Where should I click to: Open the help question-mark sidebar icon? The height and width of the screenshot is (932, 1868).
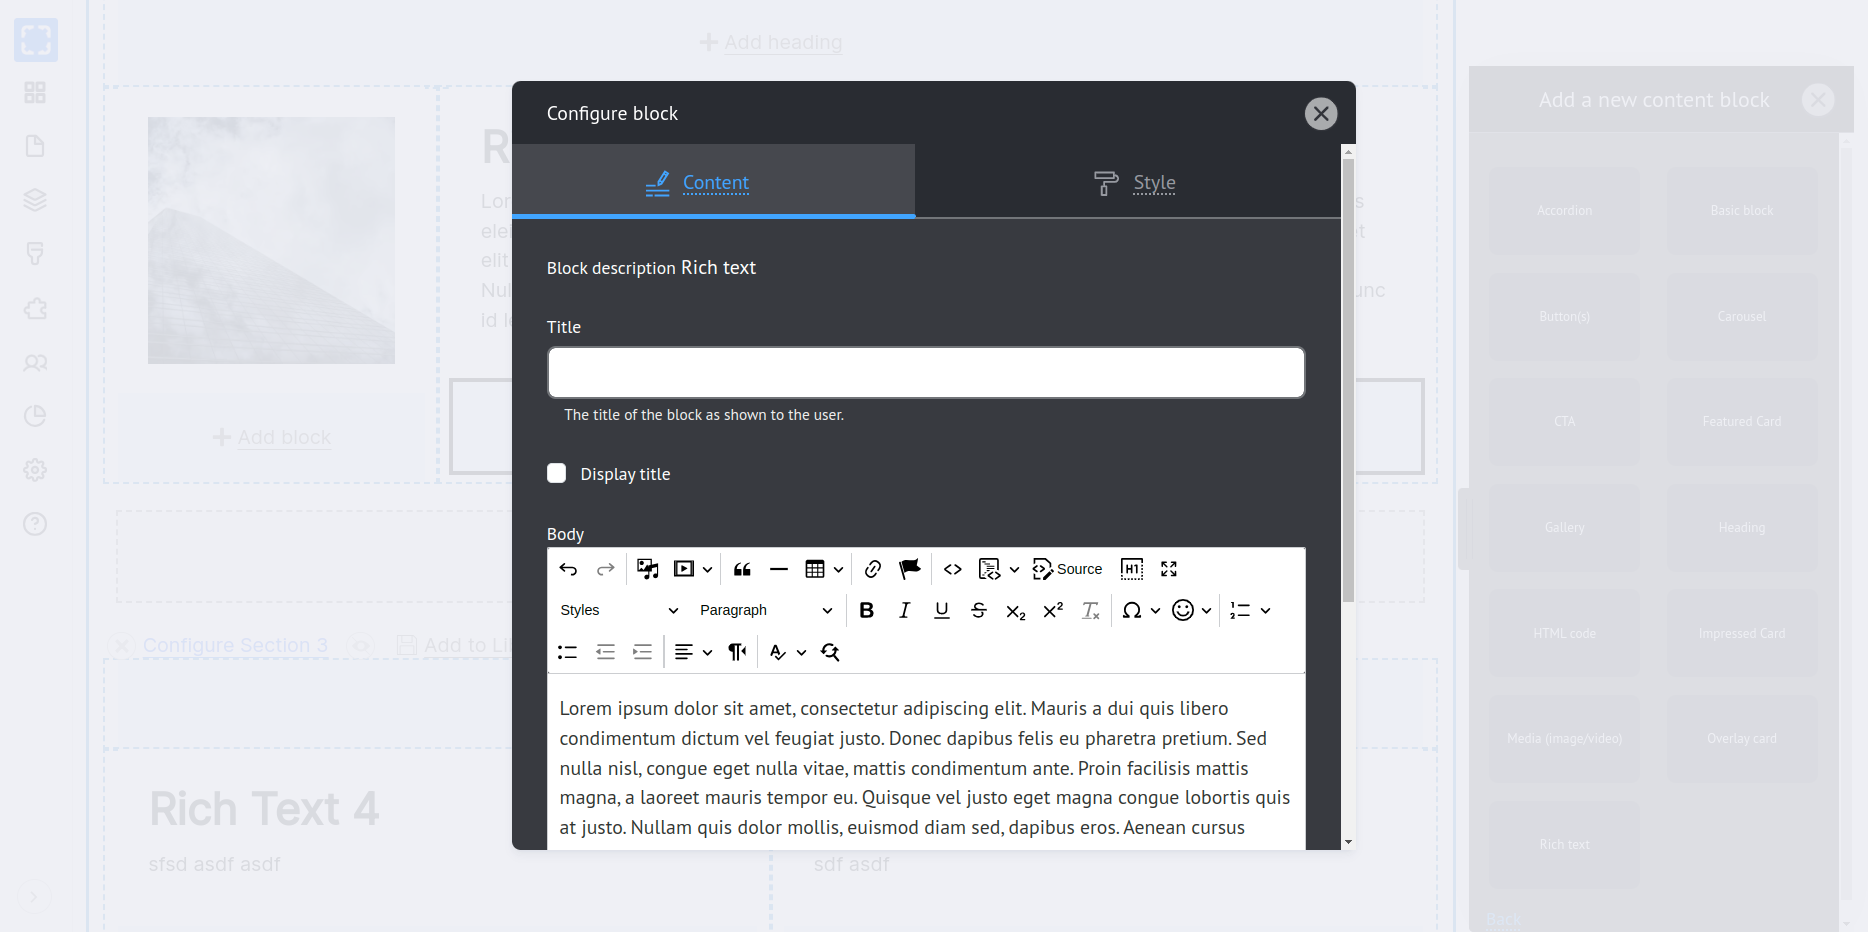pos(35,524)
